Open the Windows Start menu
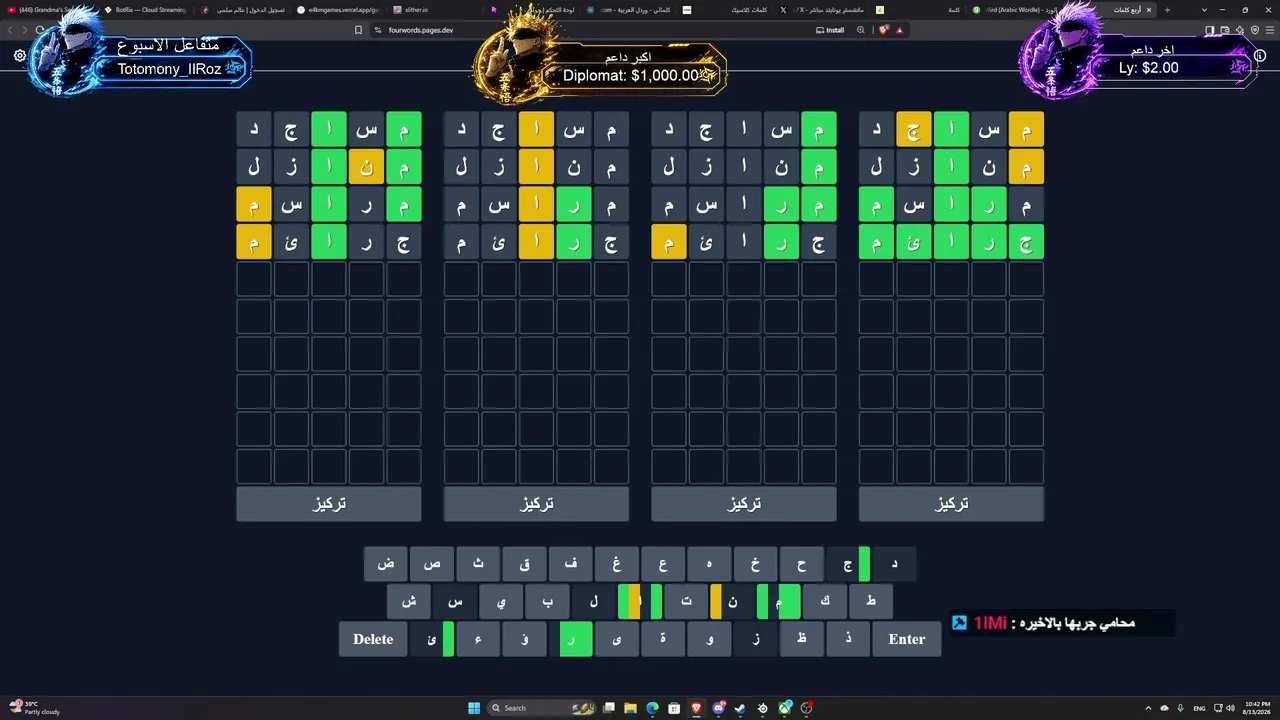 [x=474, y=708]
